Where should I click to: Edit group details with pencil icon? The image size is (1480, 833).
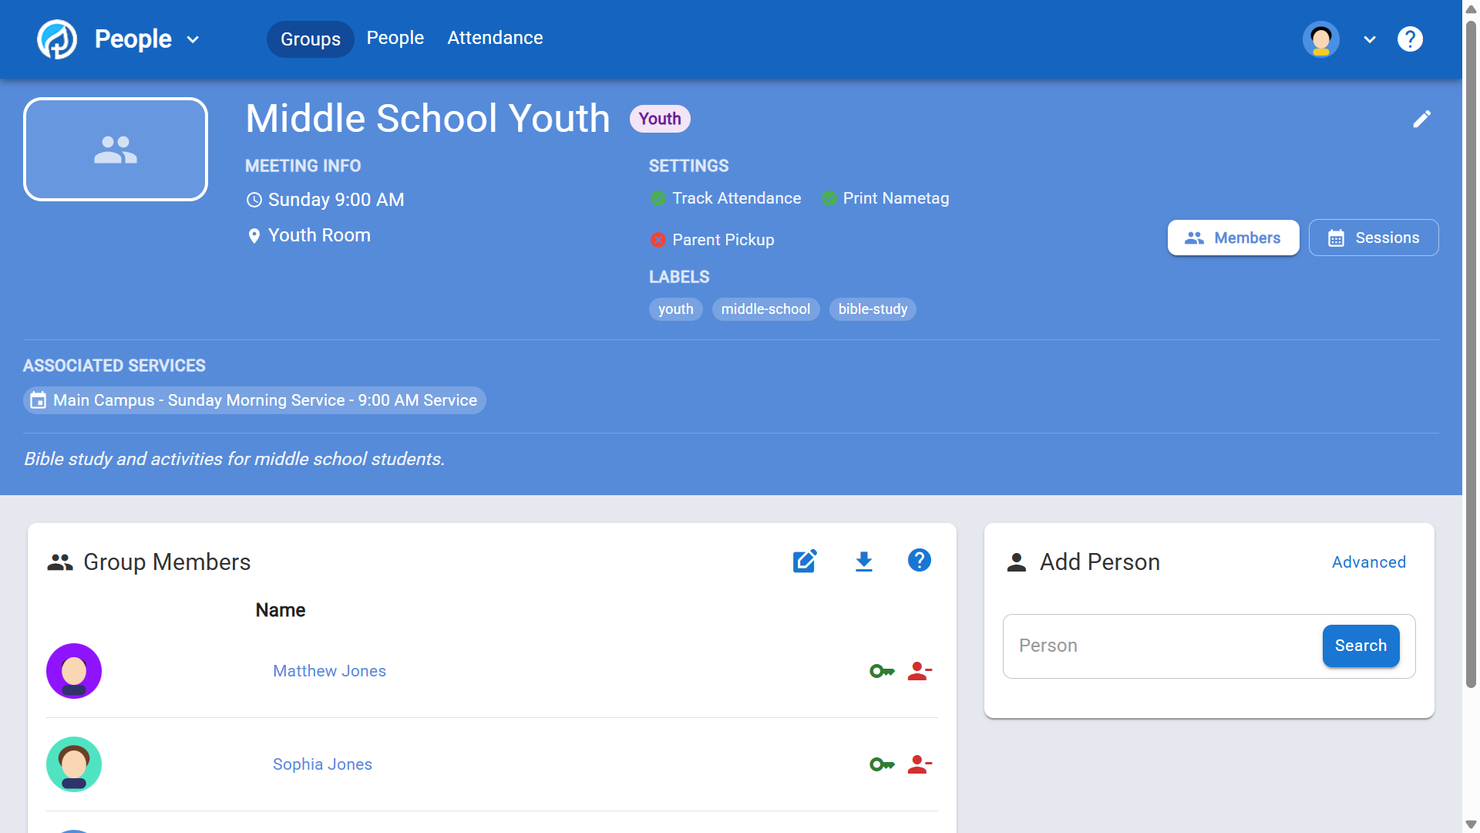(1421, 119)
